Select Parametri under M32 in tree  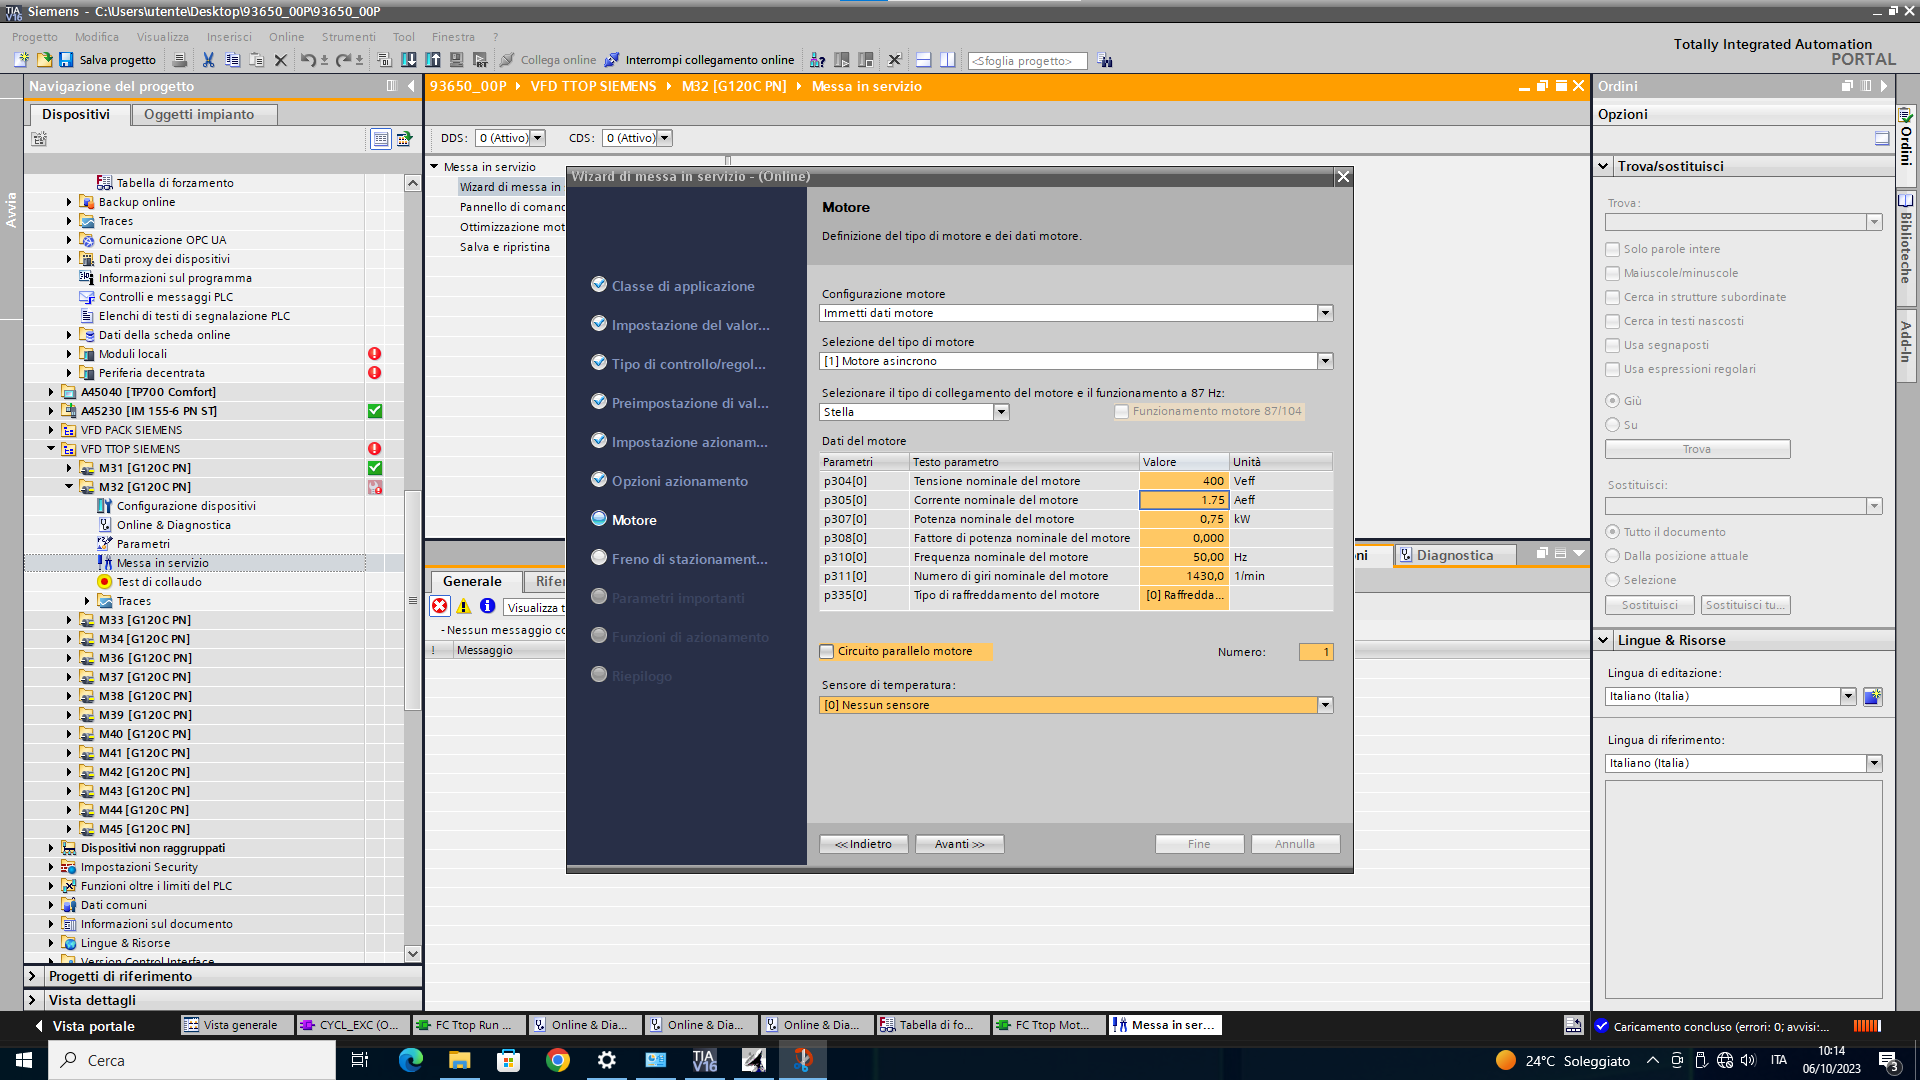[x=143, y=544]
